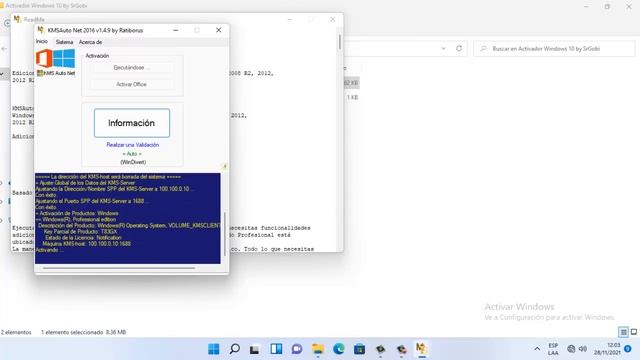Open Task View from the taskbar
This screenshot has height=360, width=640.
(255, 349)
